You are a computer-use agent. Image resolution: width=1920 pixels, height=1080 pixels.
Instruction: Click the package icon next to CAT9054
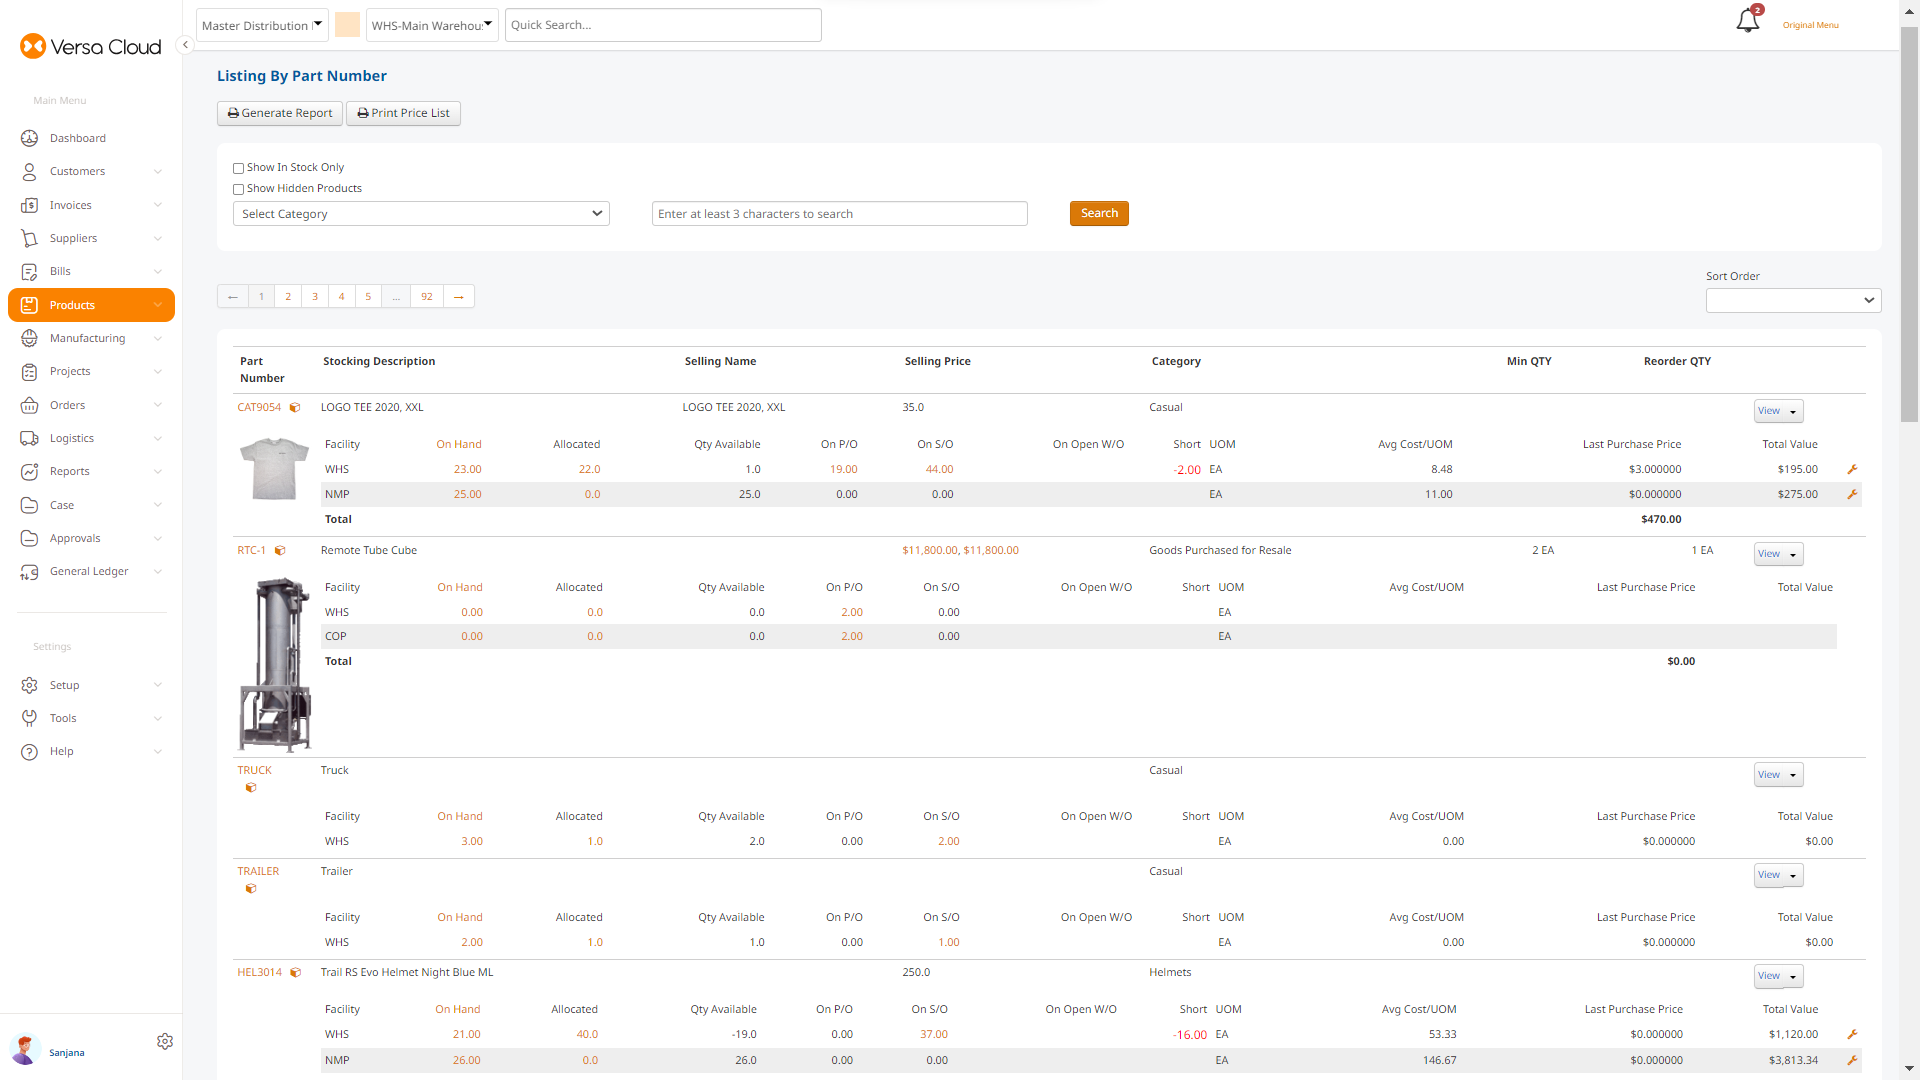point(296,407)
